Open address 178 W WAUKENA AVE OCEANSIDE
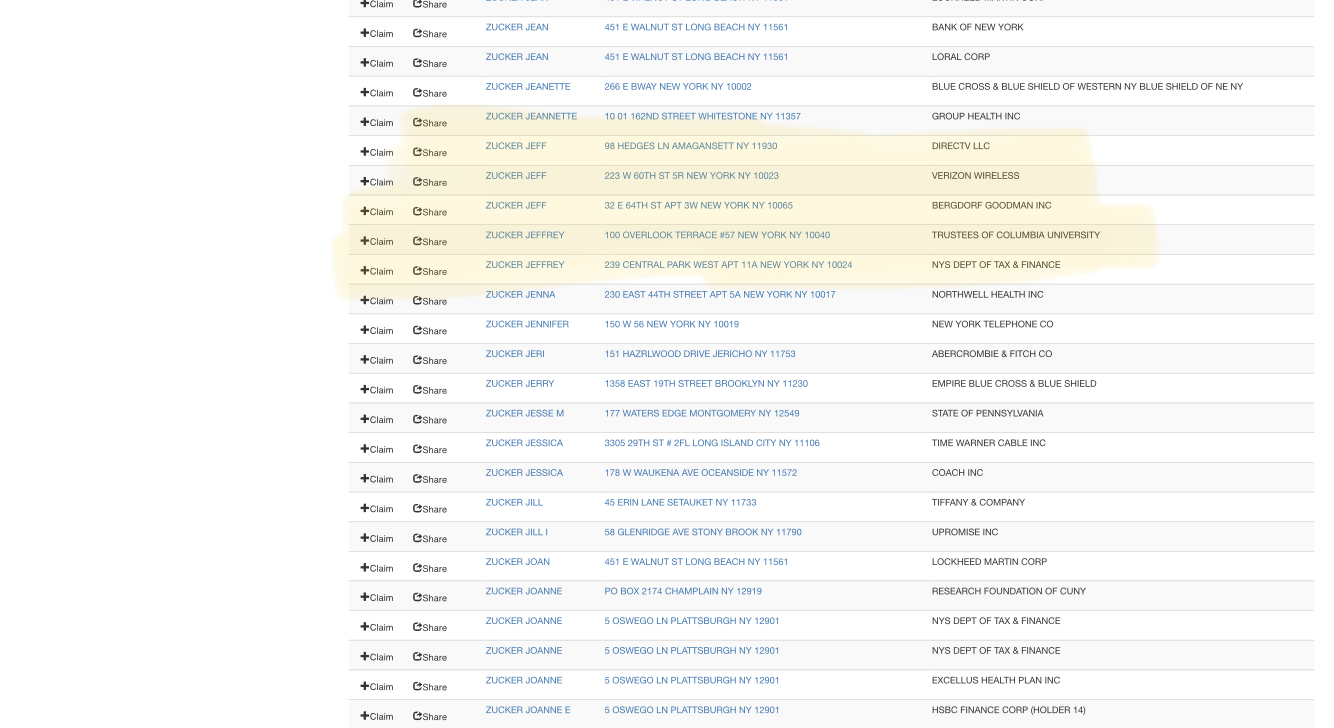This screenshot has width=1334, height=728. (x=700, y=473)
